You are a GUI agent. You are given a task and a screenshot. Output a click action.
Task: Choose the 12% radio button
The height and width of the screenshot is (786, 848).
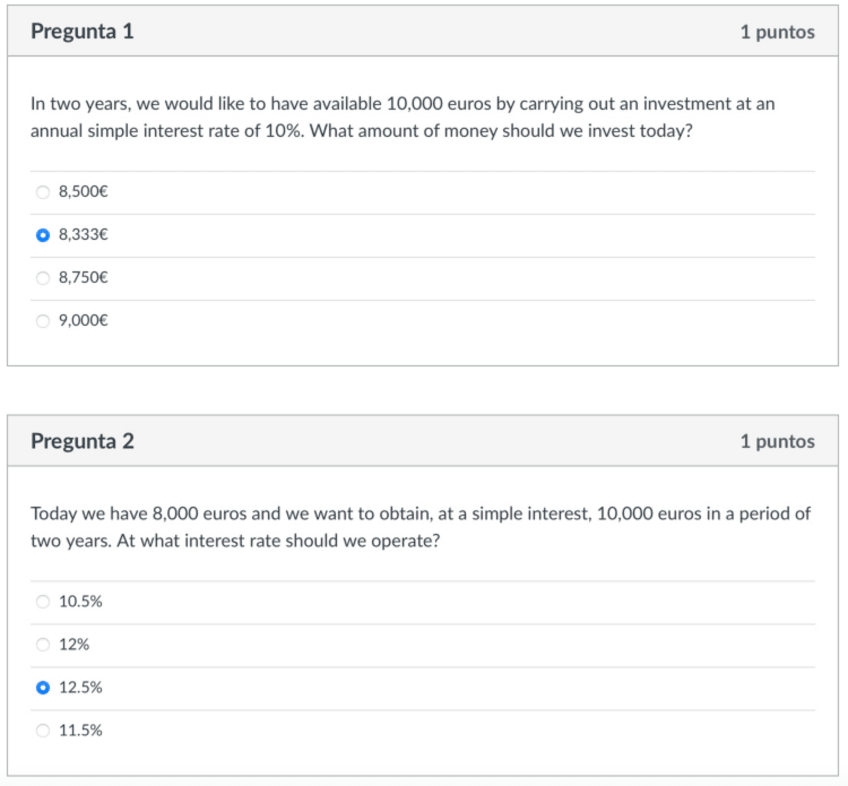[42, 645]
